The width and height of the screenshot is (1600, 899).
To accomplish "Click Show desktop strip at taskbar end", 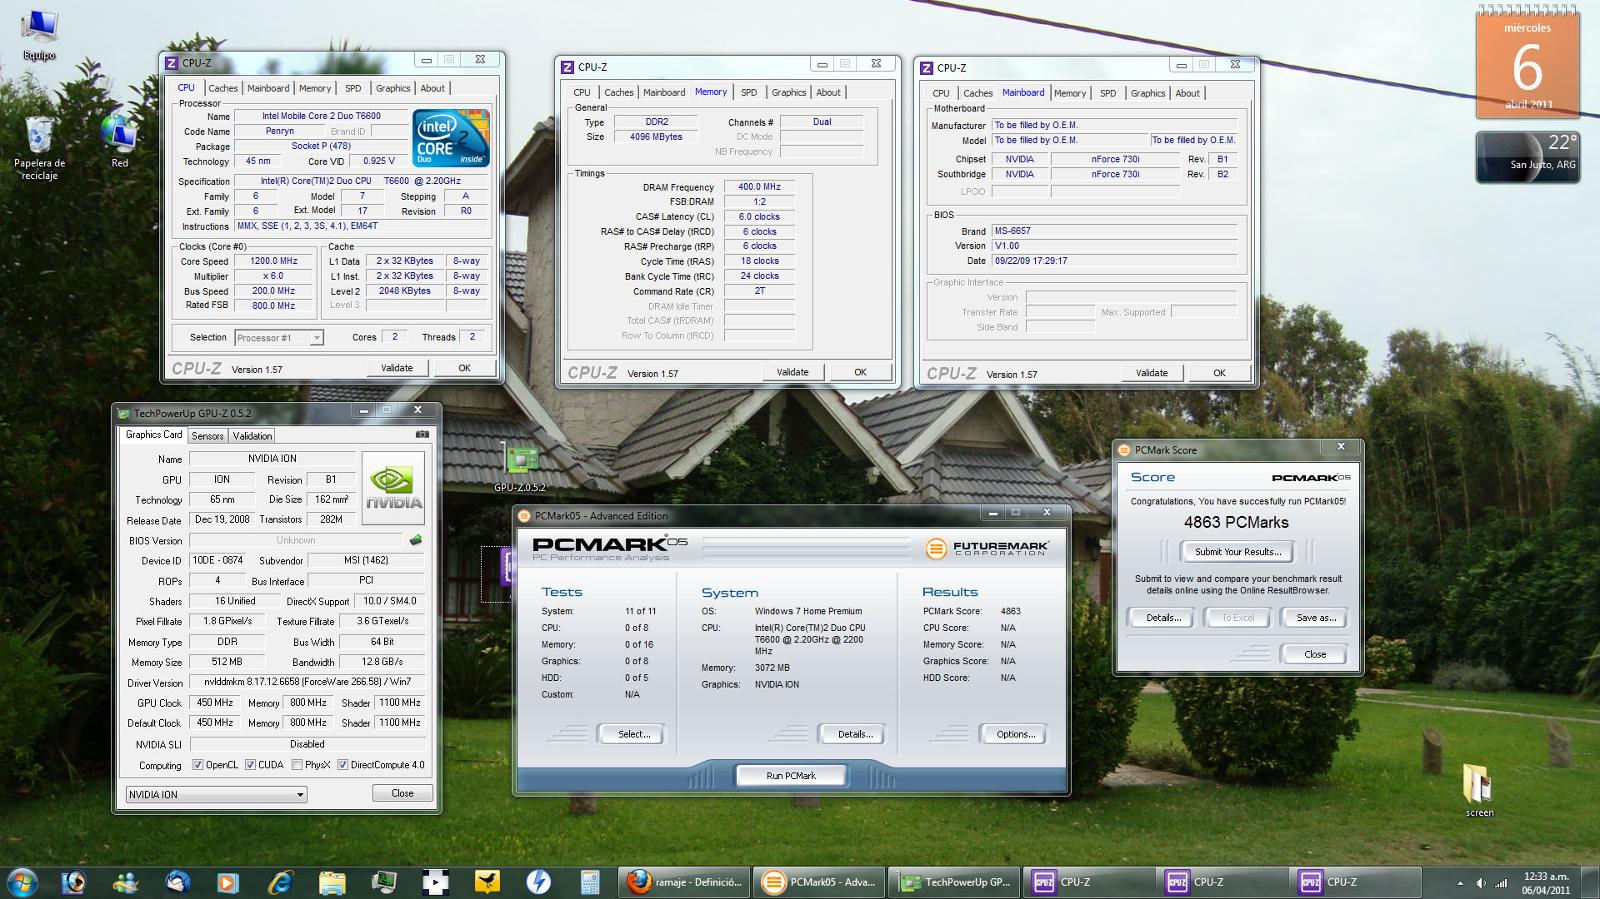I will coord(1593,883).
